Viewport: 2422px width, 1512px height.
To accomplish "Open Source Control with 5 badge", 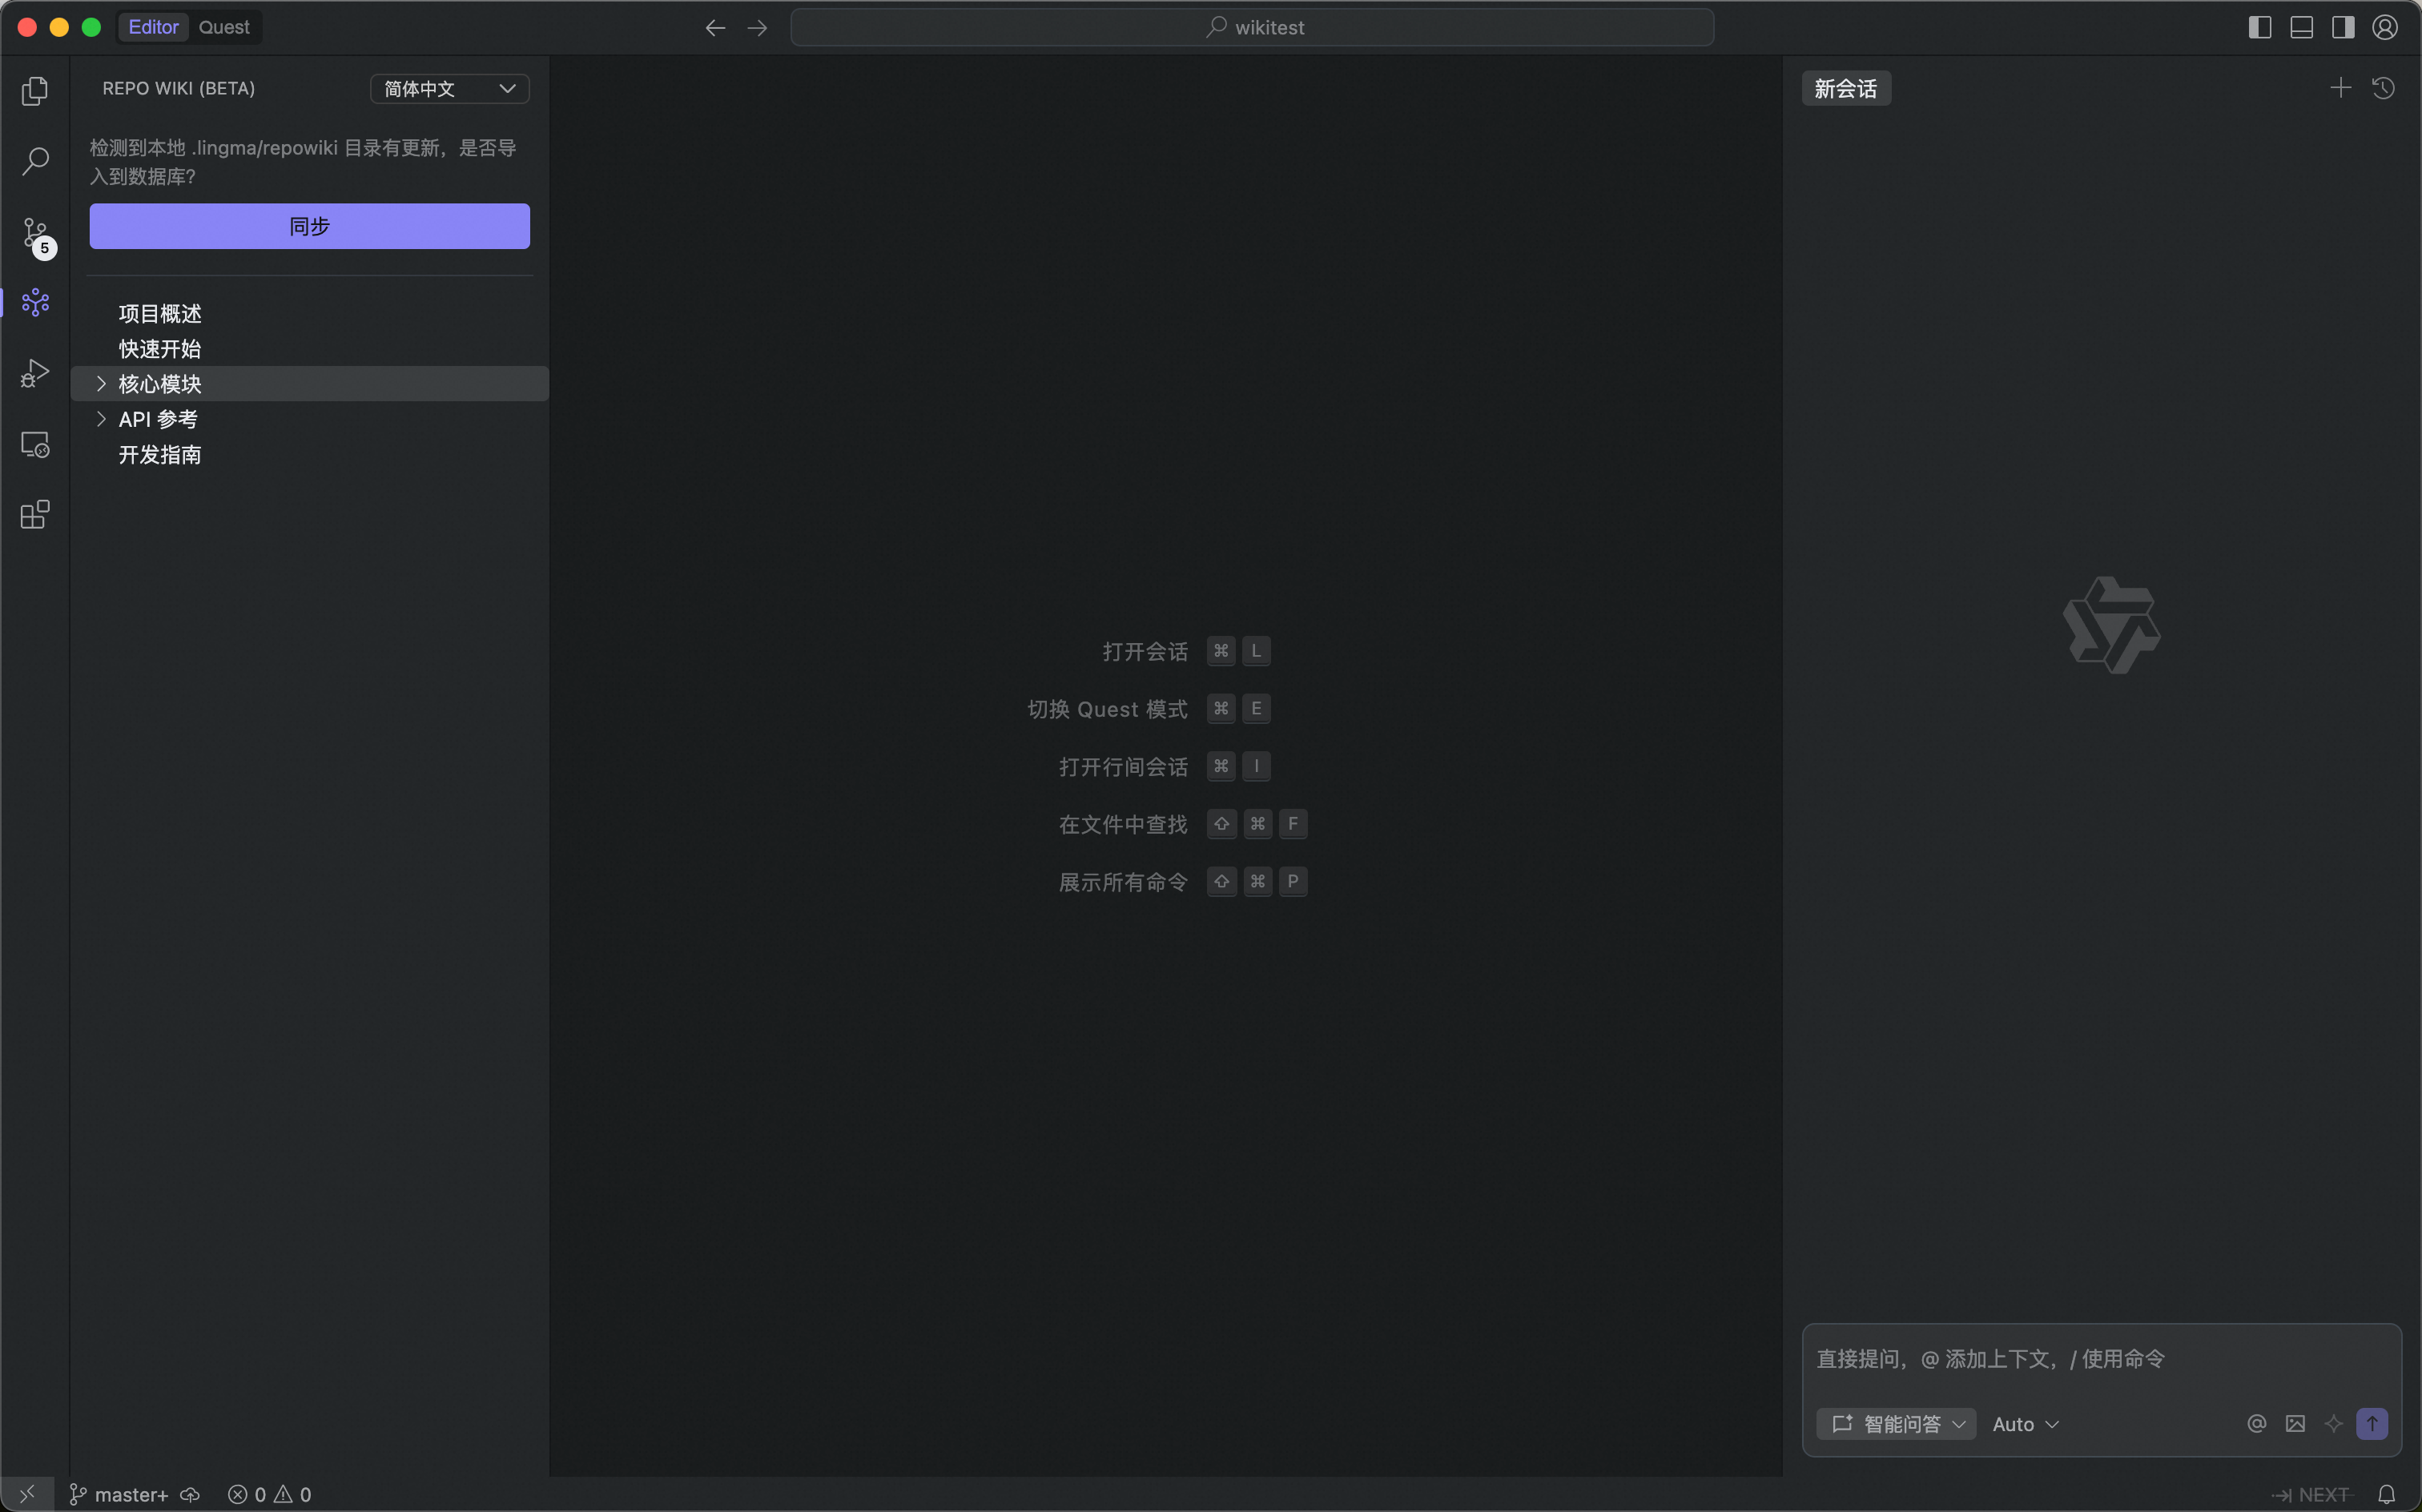I will pos(36,234).
